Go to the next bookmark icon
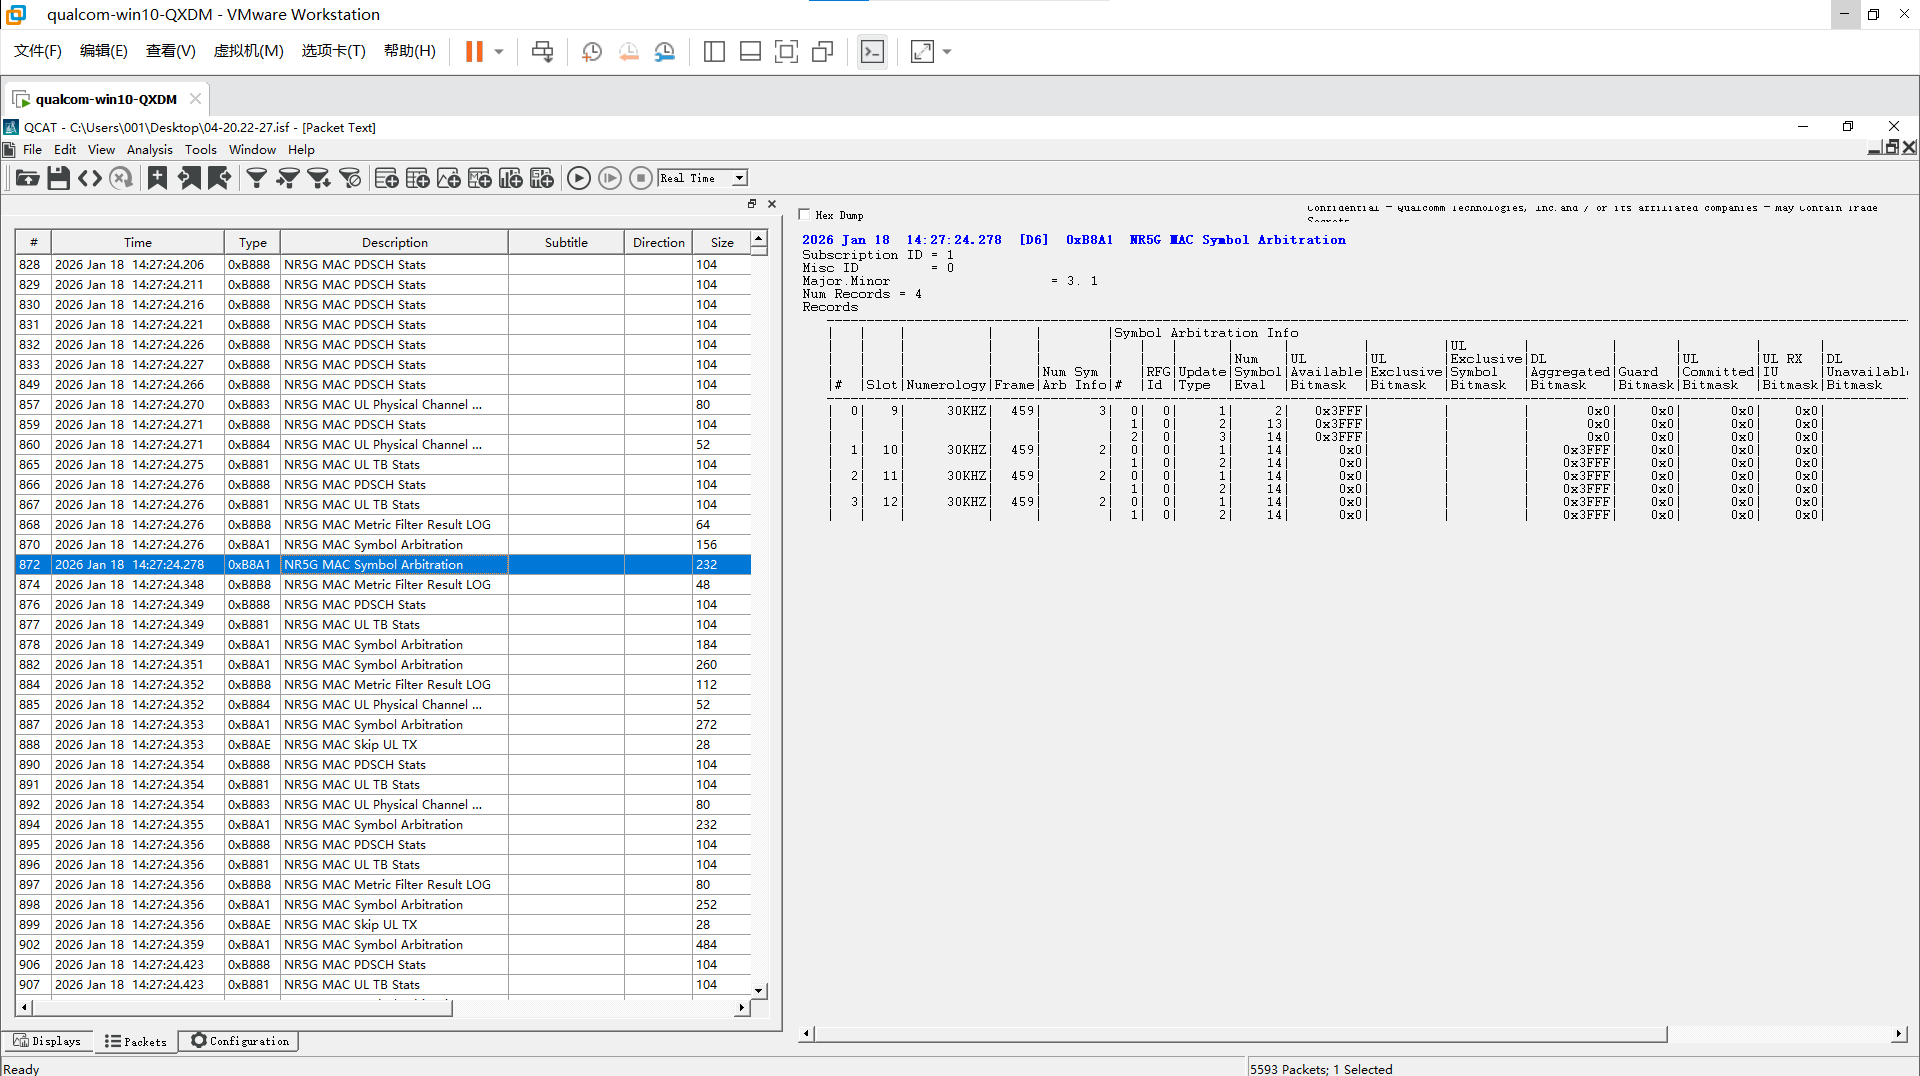 [x=220, y=178]
